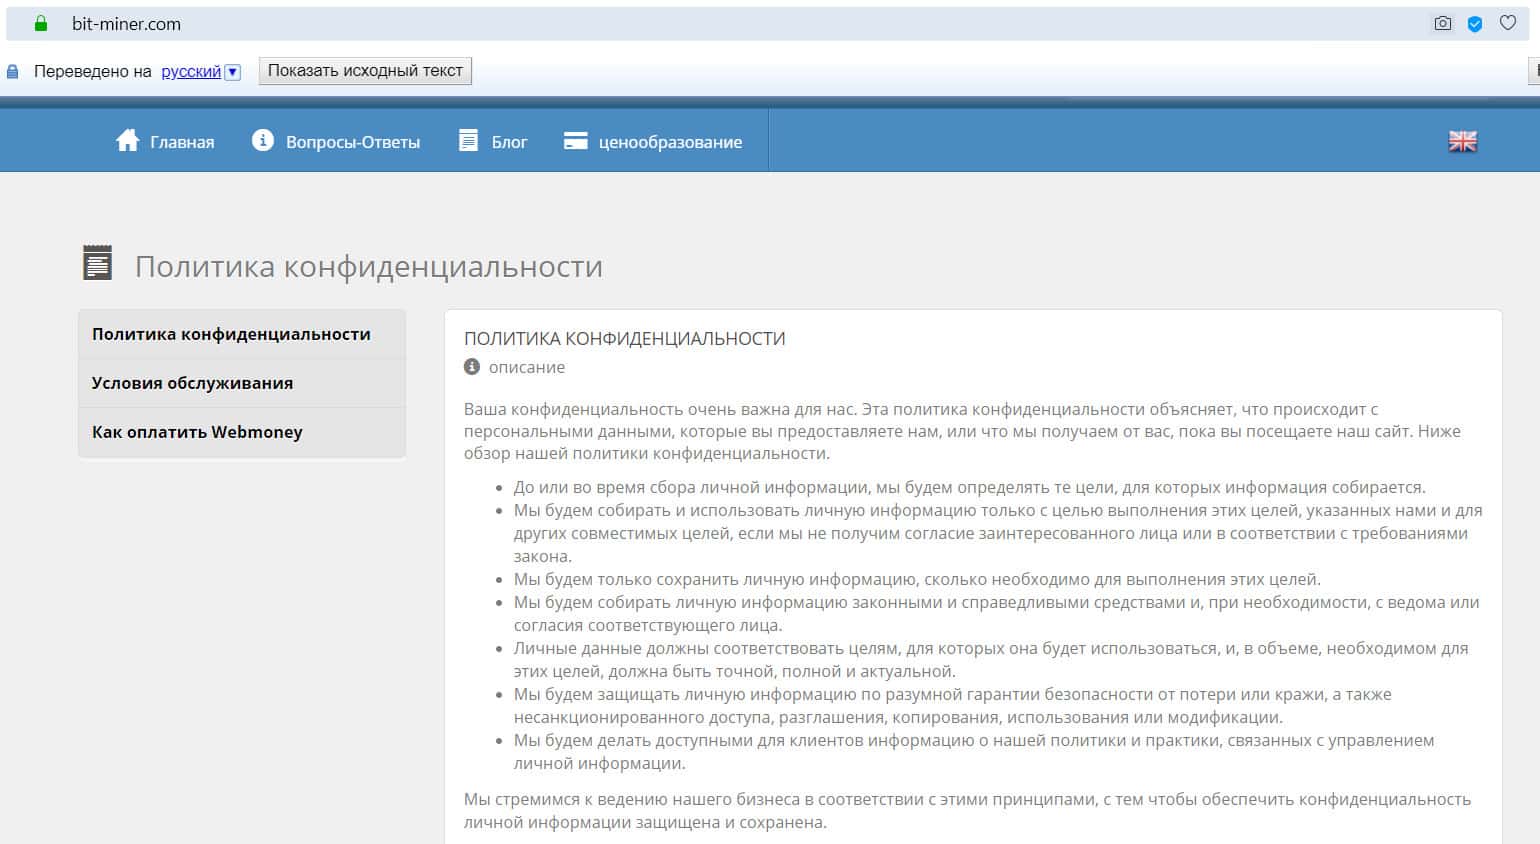Click the описание label
Viewport: 1540px width, 844px height.
(x=527, y=367)
